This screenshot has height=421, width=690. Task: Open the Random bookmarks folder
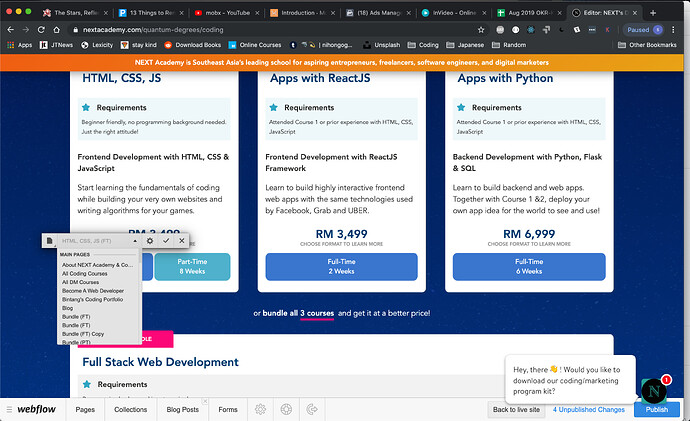pos(509,45)
